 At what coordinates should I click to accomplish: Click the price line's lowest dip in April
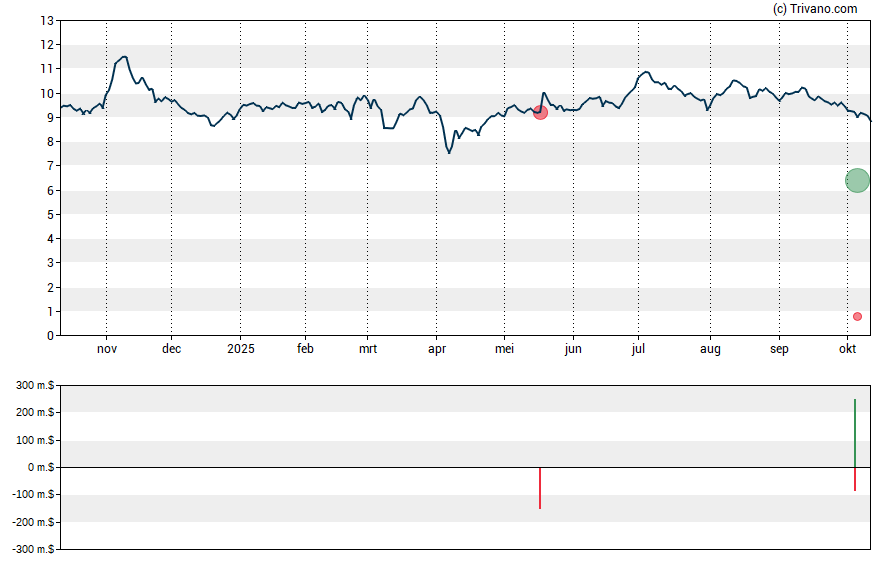[449, 152]
